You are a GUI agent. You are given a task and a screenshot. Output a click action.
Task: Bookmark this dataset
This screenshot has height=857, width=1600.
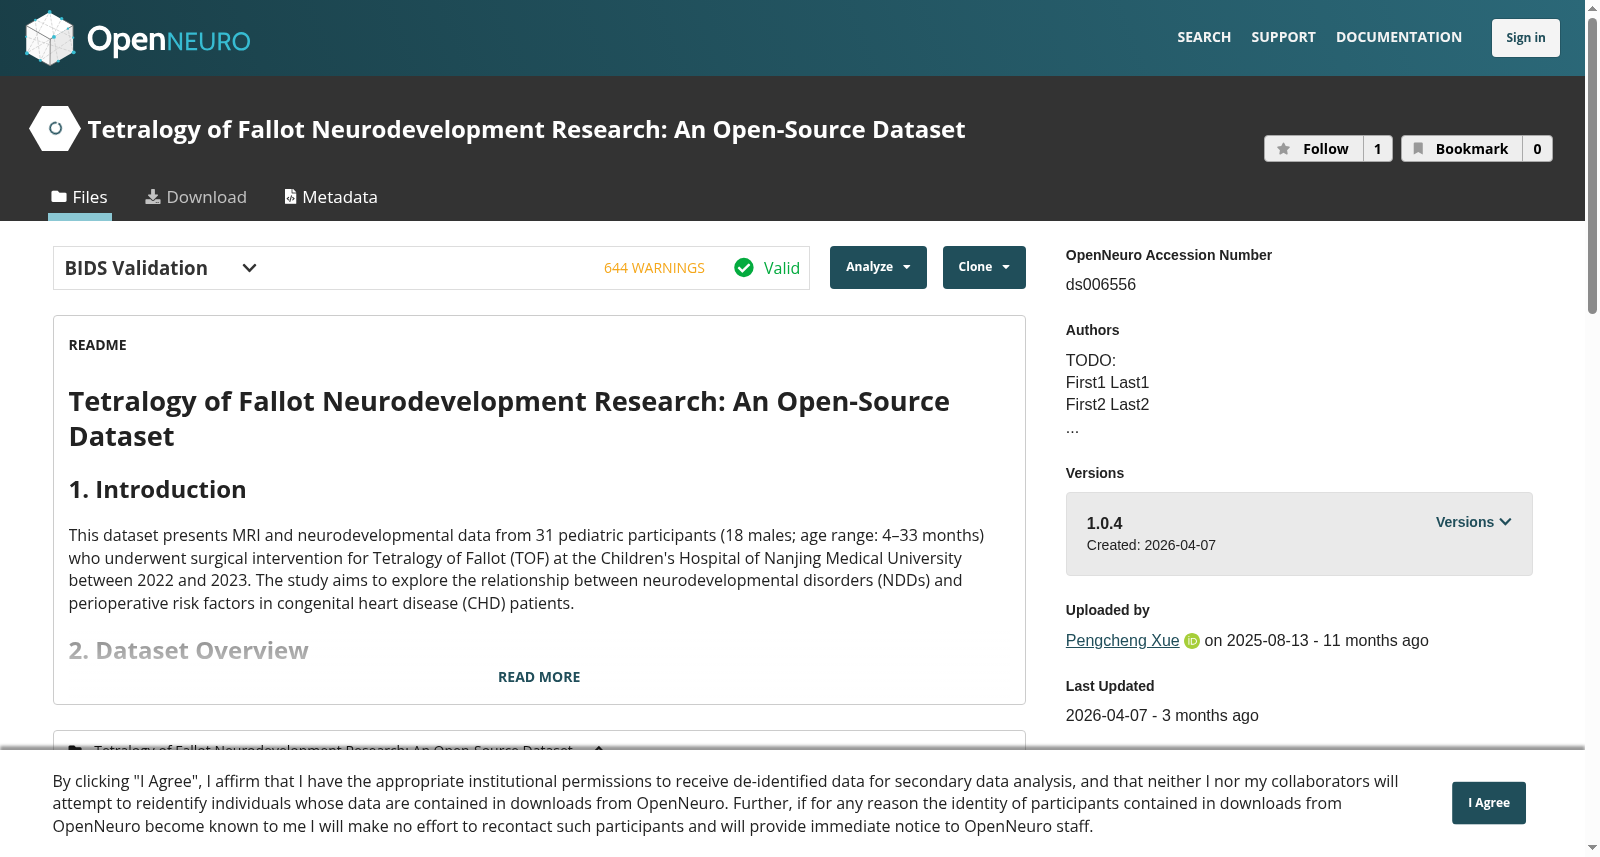pyautogui.click(x=1461, y=148)
